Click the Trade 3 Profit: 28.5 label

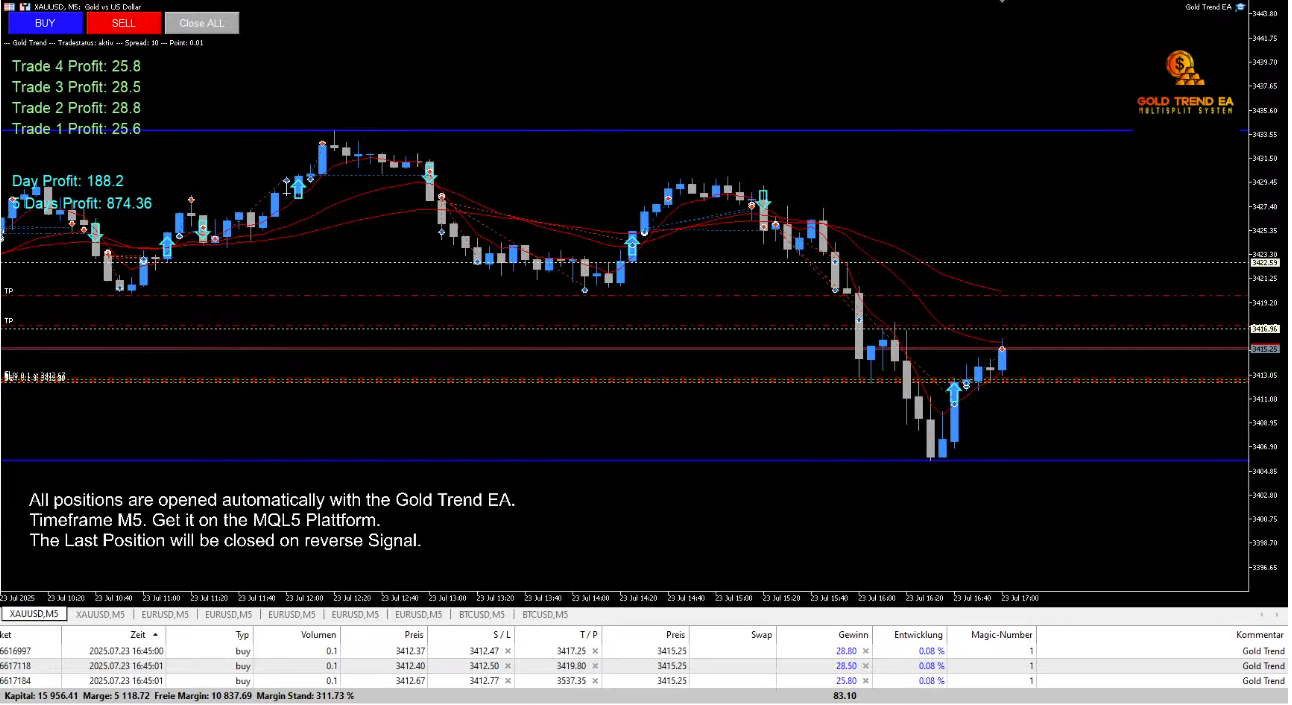76,87
